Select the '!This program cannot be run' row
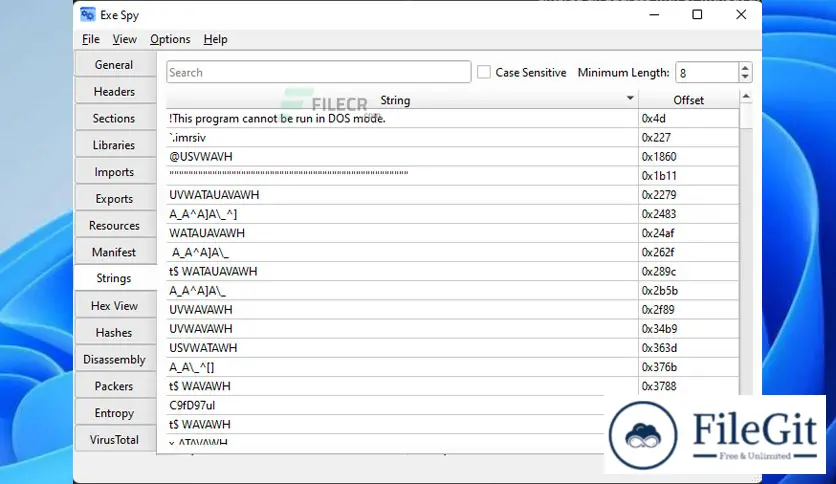The width and height of the screenshot is (836, 484). pos(402,118)
